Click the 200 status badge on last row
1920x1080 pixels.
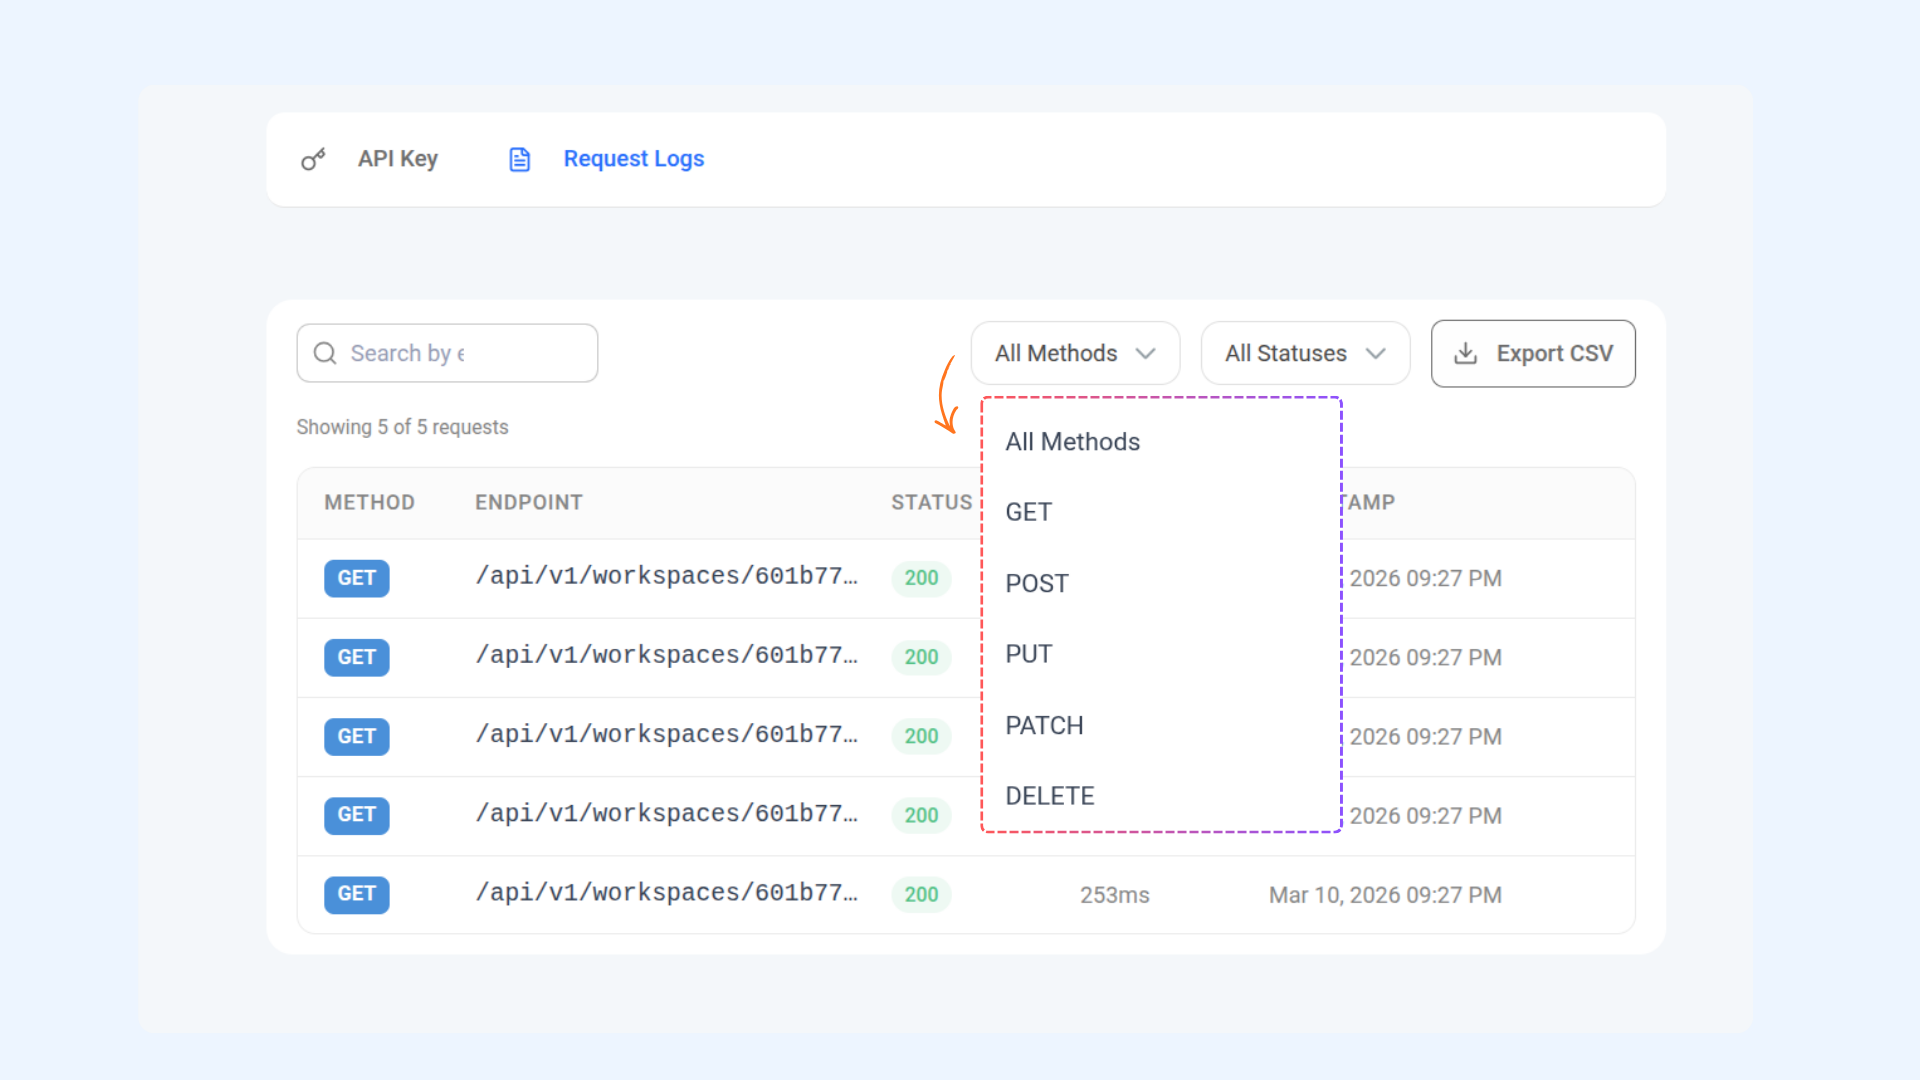[x=920, y=894]
